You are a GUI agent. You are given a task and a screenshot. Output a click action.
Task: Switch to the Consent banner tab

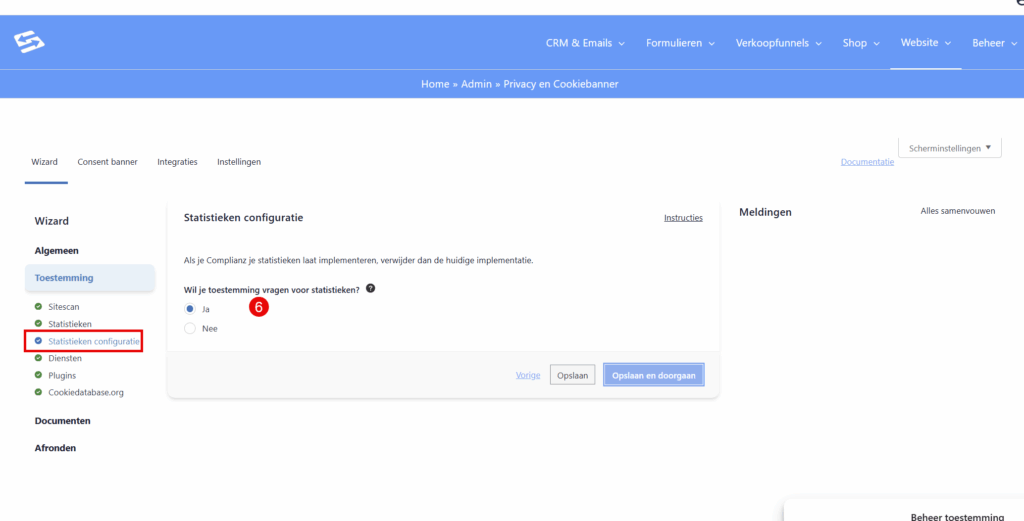click(107, 162)
